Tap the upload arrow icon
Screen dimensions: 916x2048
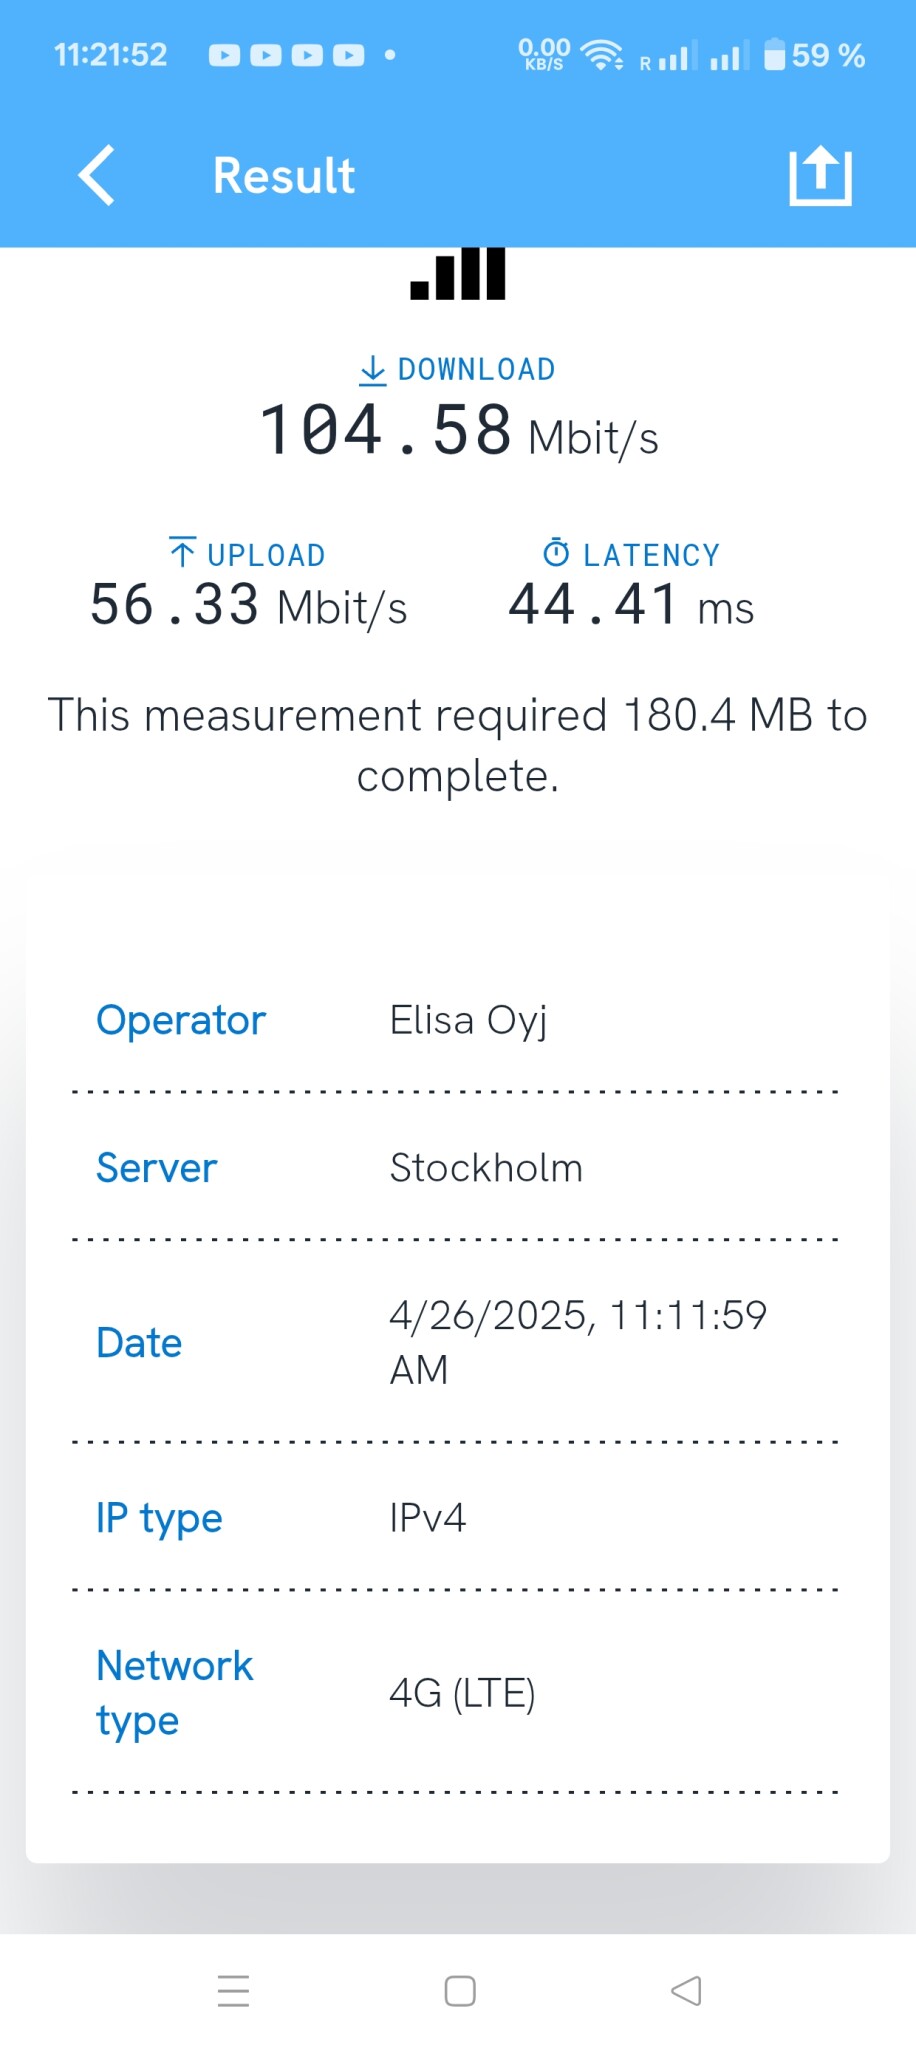[x=183, y=553]
